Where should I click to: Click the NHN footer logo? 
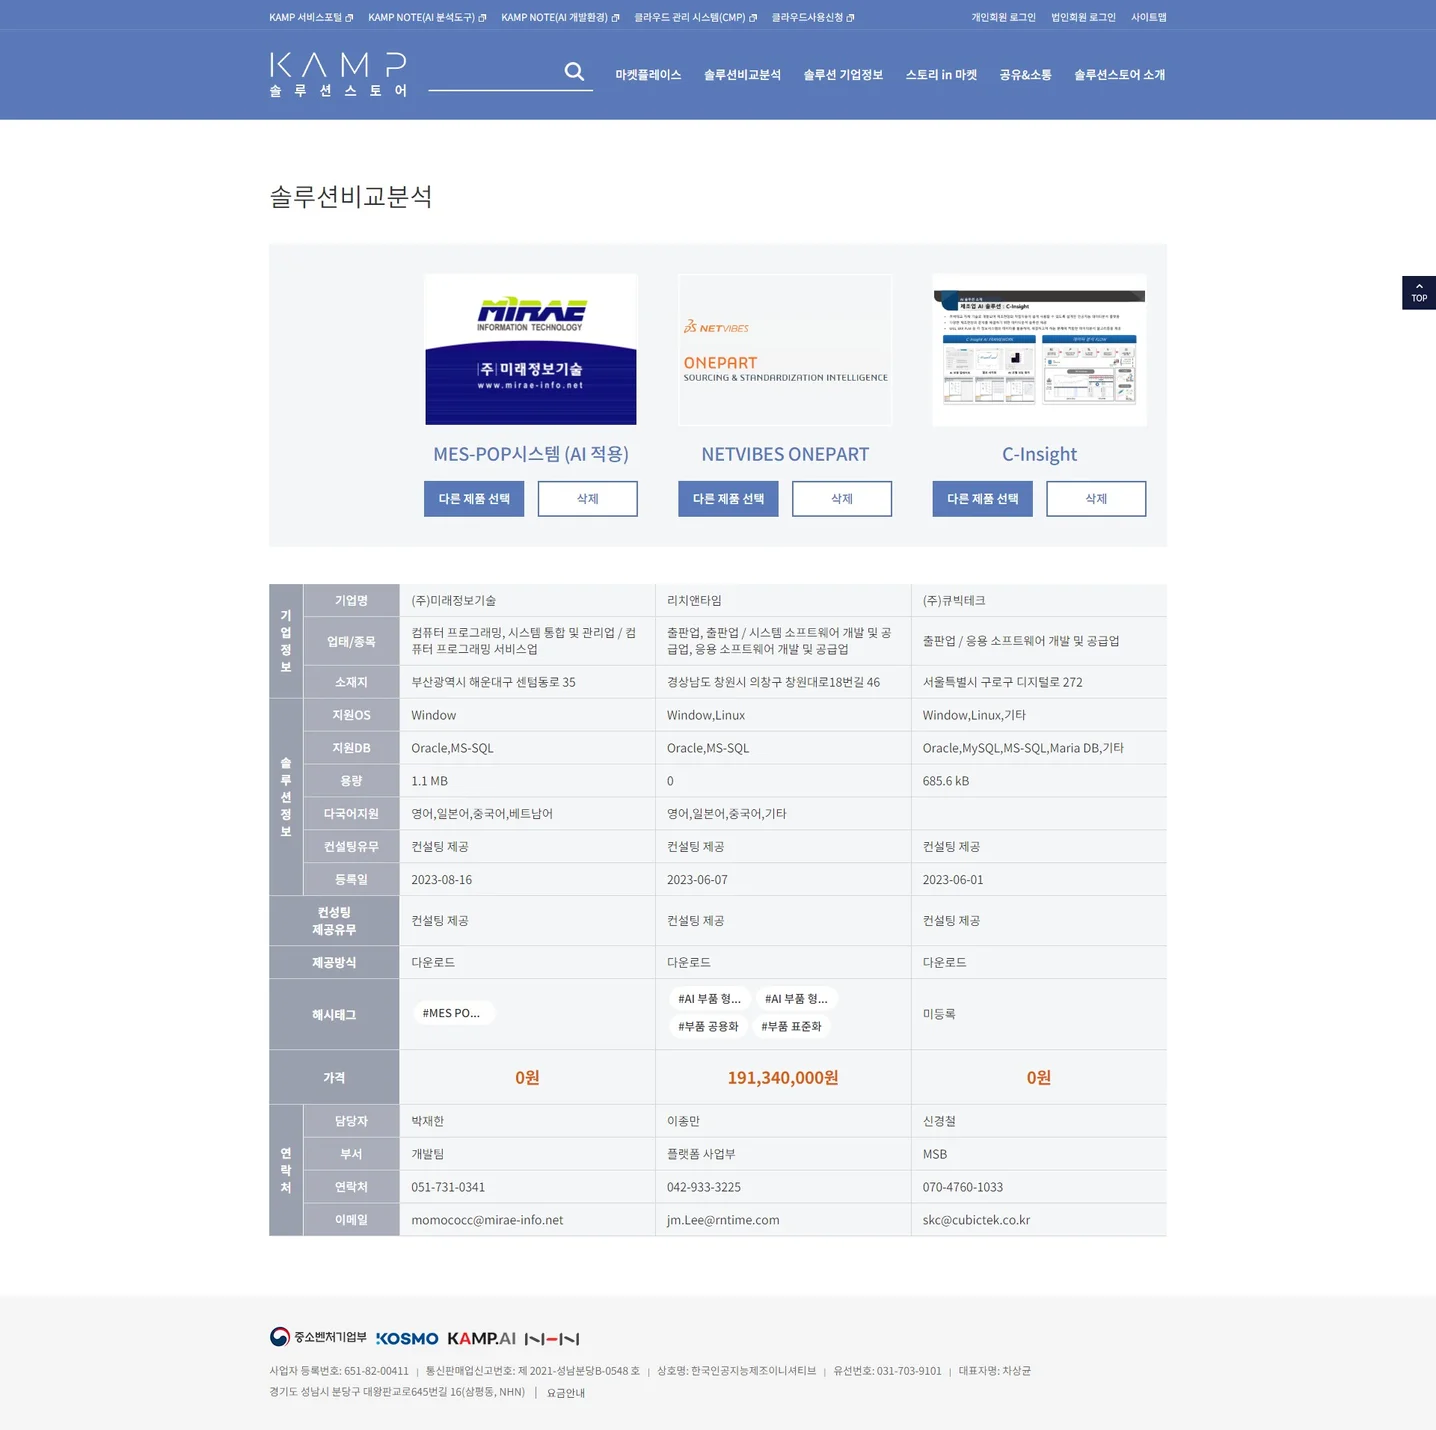(552, 1339)
